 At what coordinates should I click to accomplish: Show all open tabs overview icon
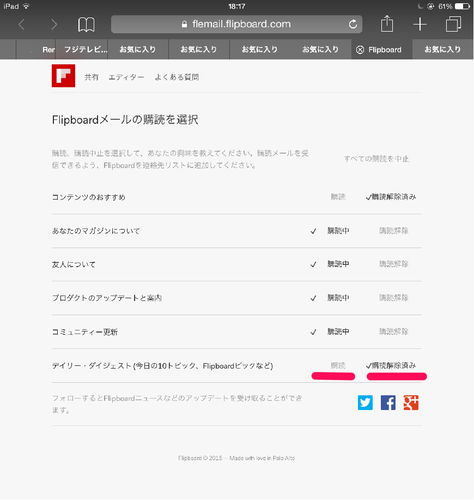pos(453,24)
